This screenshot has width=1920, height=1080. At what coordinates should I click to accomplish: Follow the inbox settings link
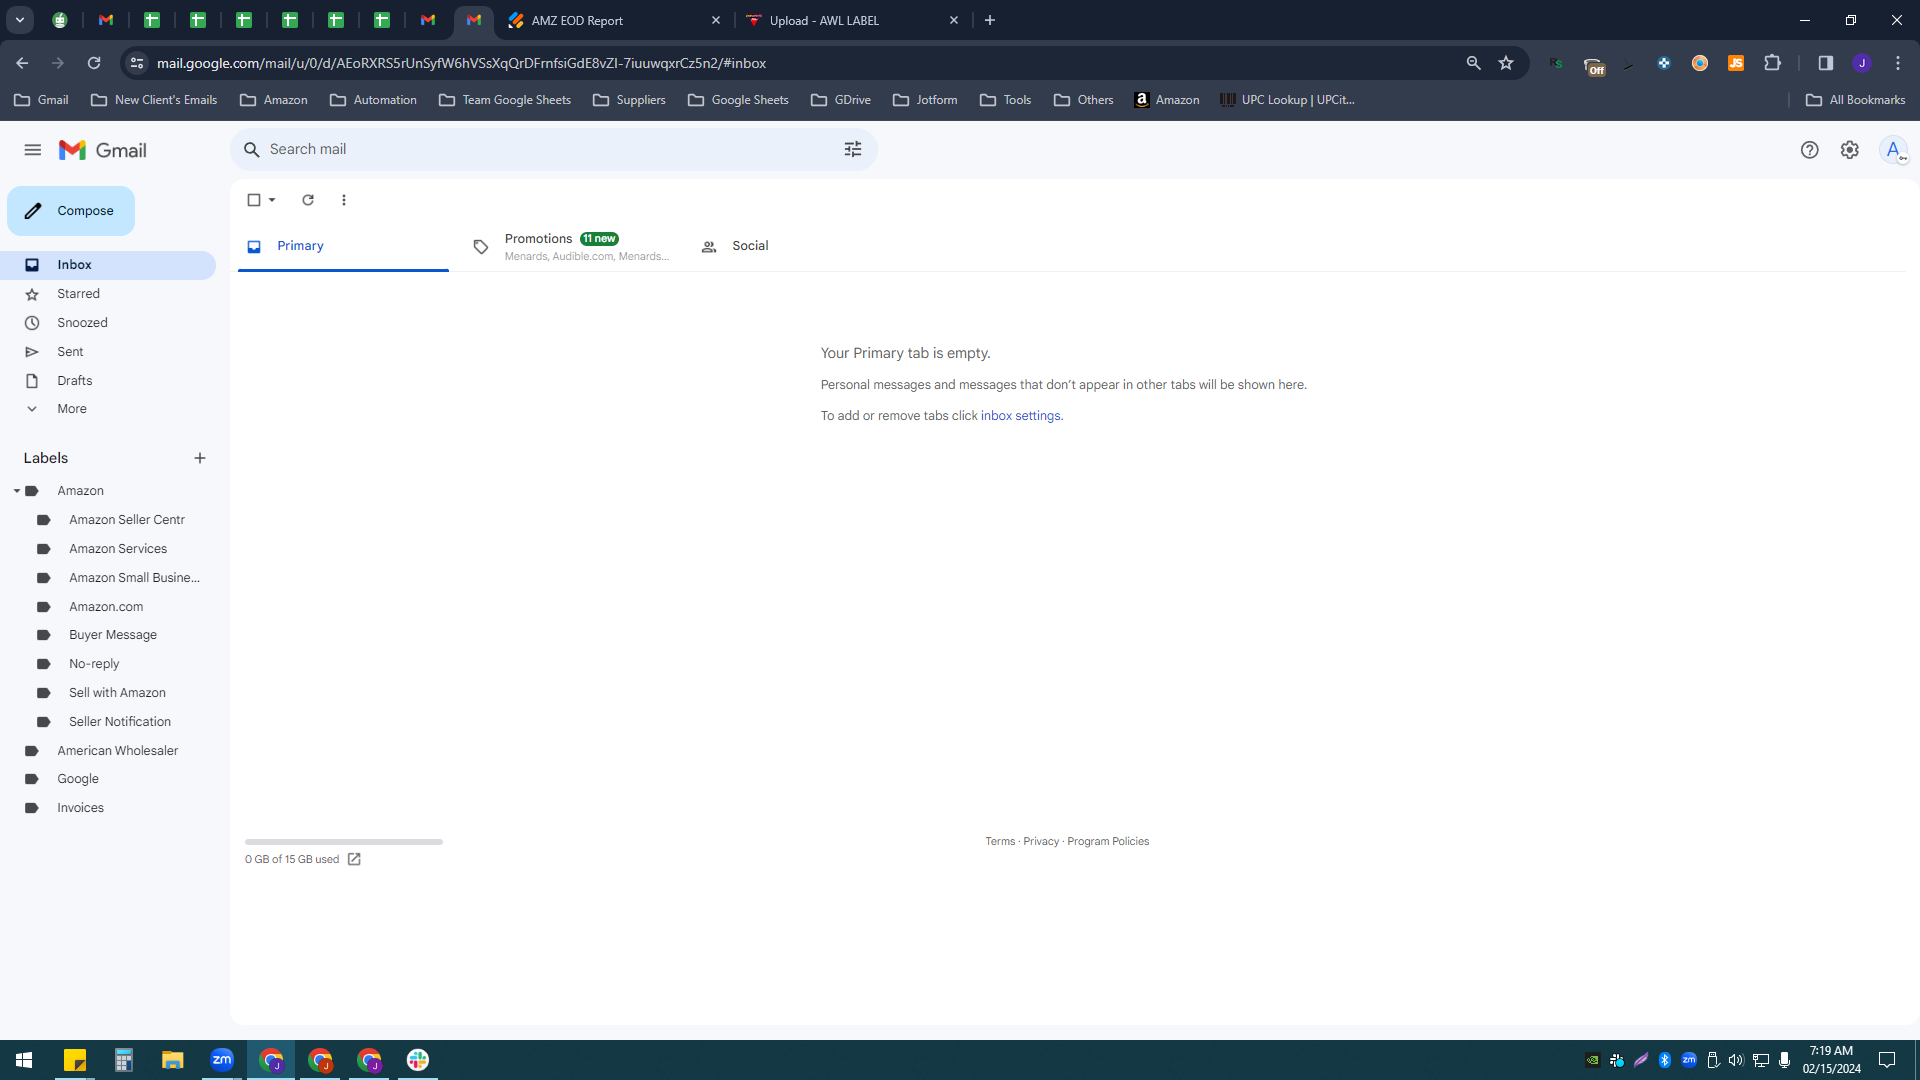click(1020, 416)
